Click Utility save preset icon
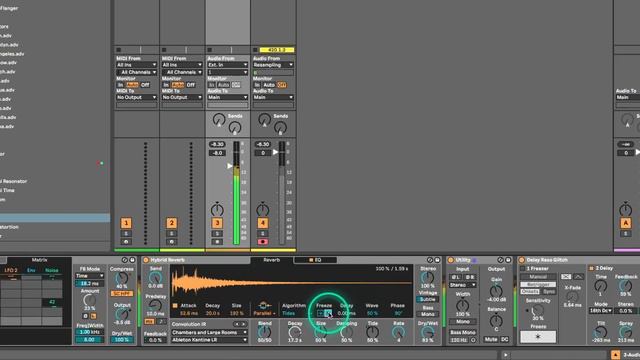 click(x=508, y=260)
